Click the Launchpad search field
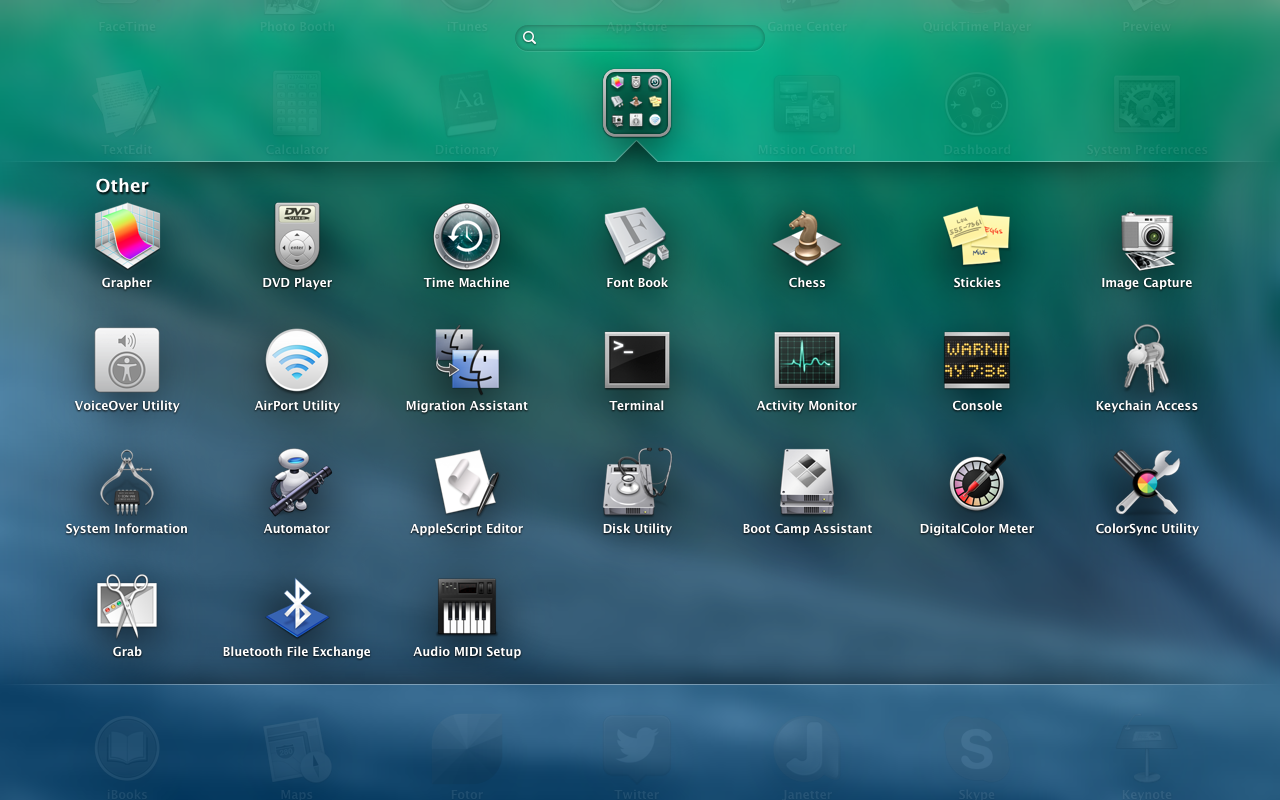The height and width of the screenshot is (800, 1280). click(x=640, y=38)
